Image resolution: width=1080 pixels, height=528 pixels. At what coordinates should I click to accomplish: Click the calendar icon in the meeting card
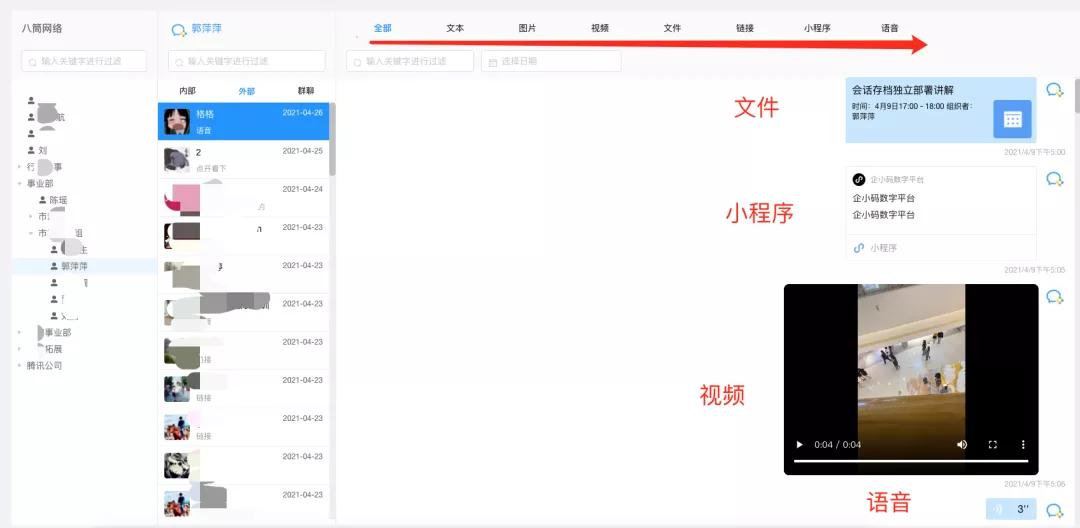1012,119
